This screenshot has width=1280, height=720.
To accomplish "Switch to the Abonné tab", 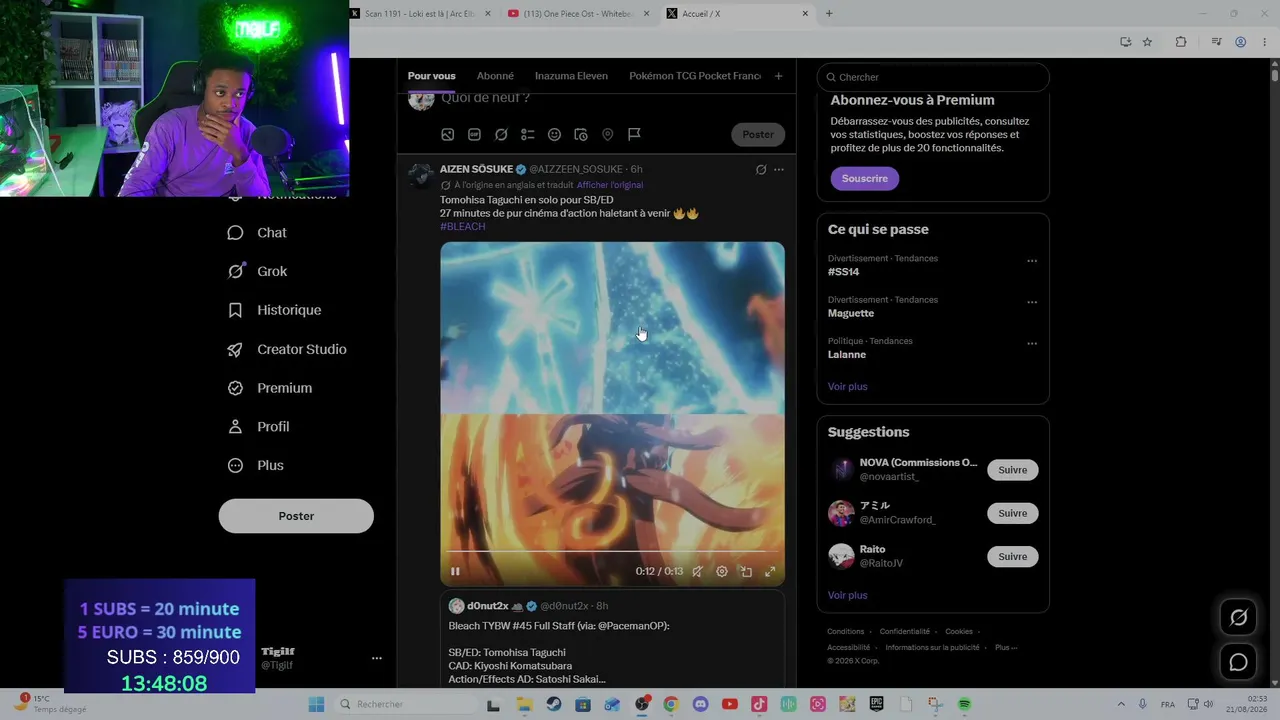I will tap(495, 76).
